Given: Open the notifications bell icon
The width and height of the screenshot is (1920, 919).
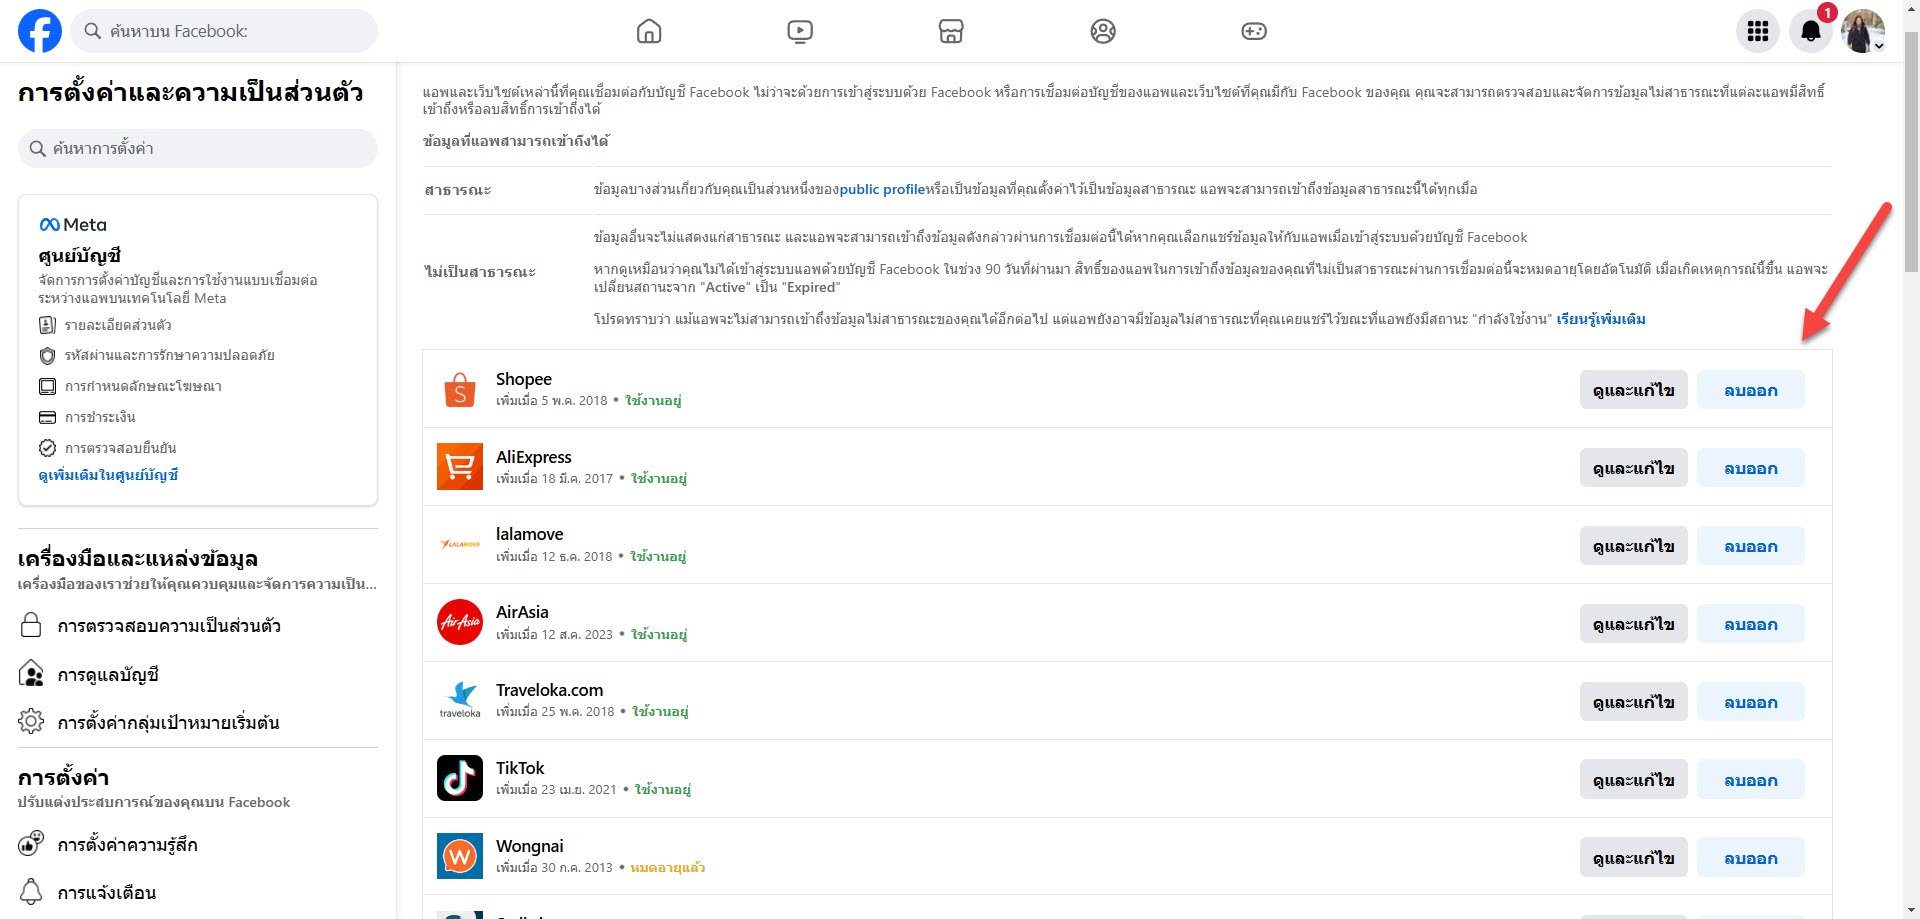Looking at the screenshot, I should 1810,31.
